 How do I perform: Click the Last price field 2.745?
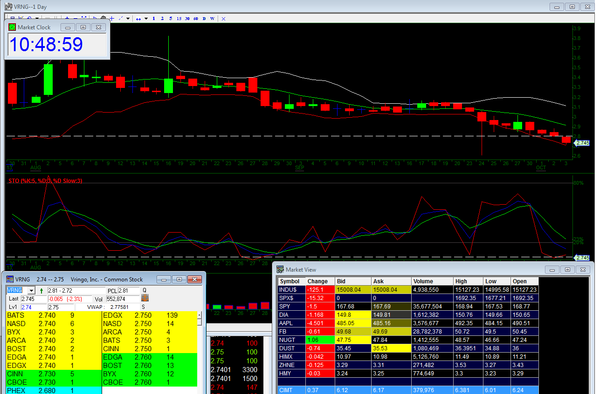click(x=33, y=299)
